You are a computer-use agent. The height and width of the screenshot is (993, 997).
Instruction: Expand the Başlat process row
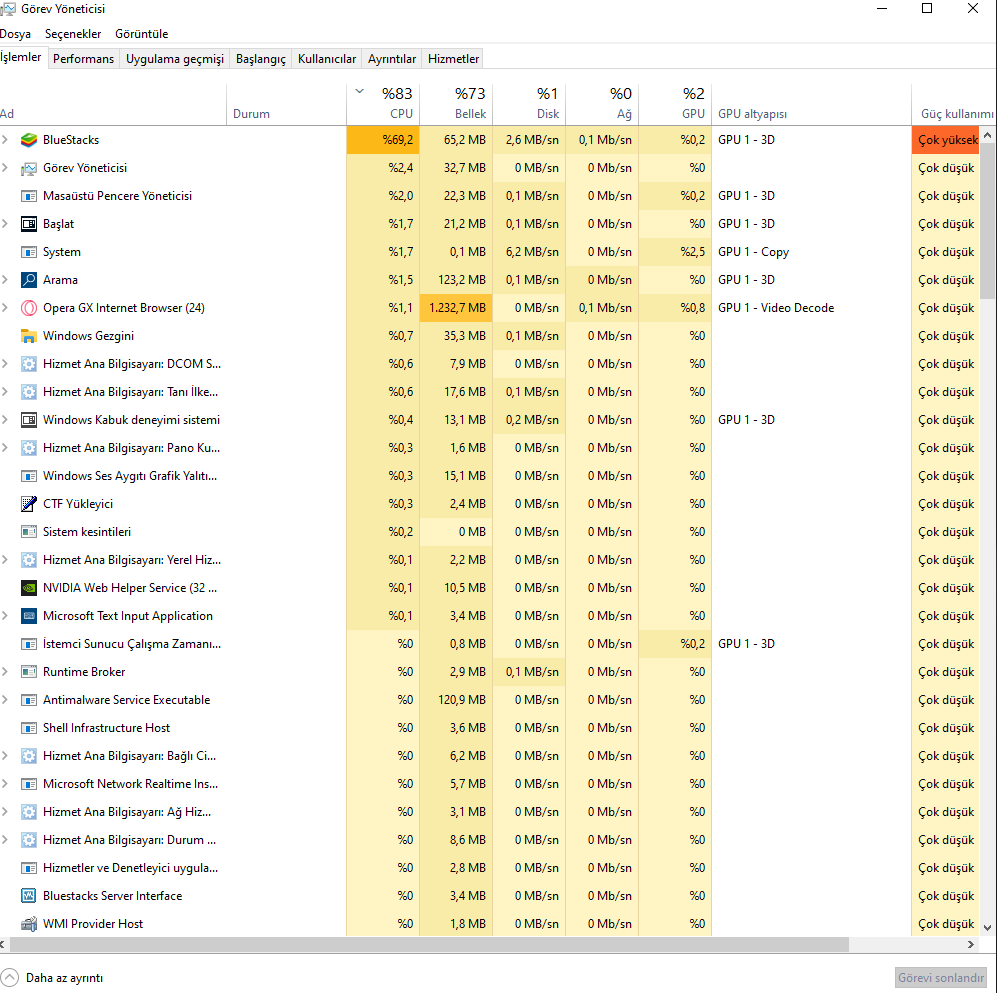coord(5,223)
